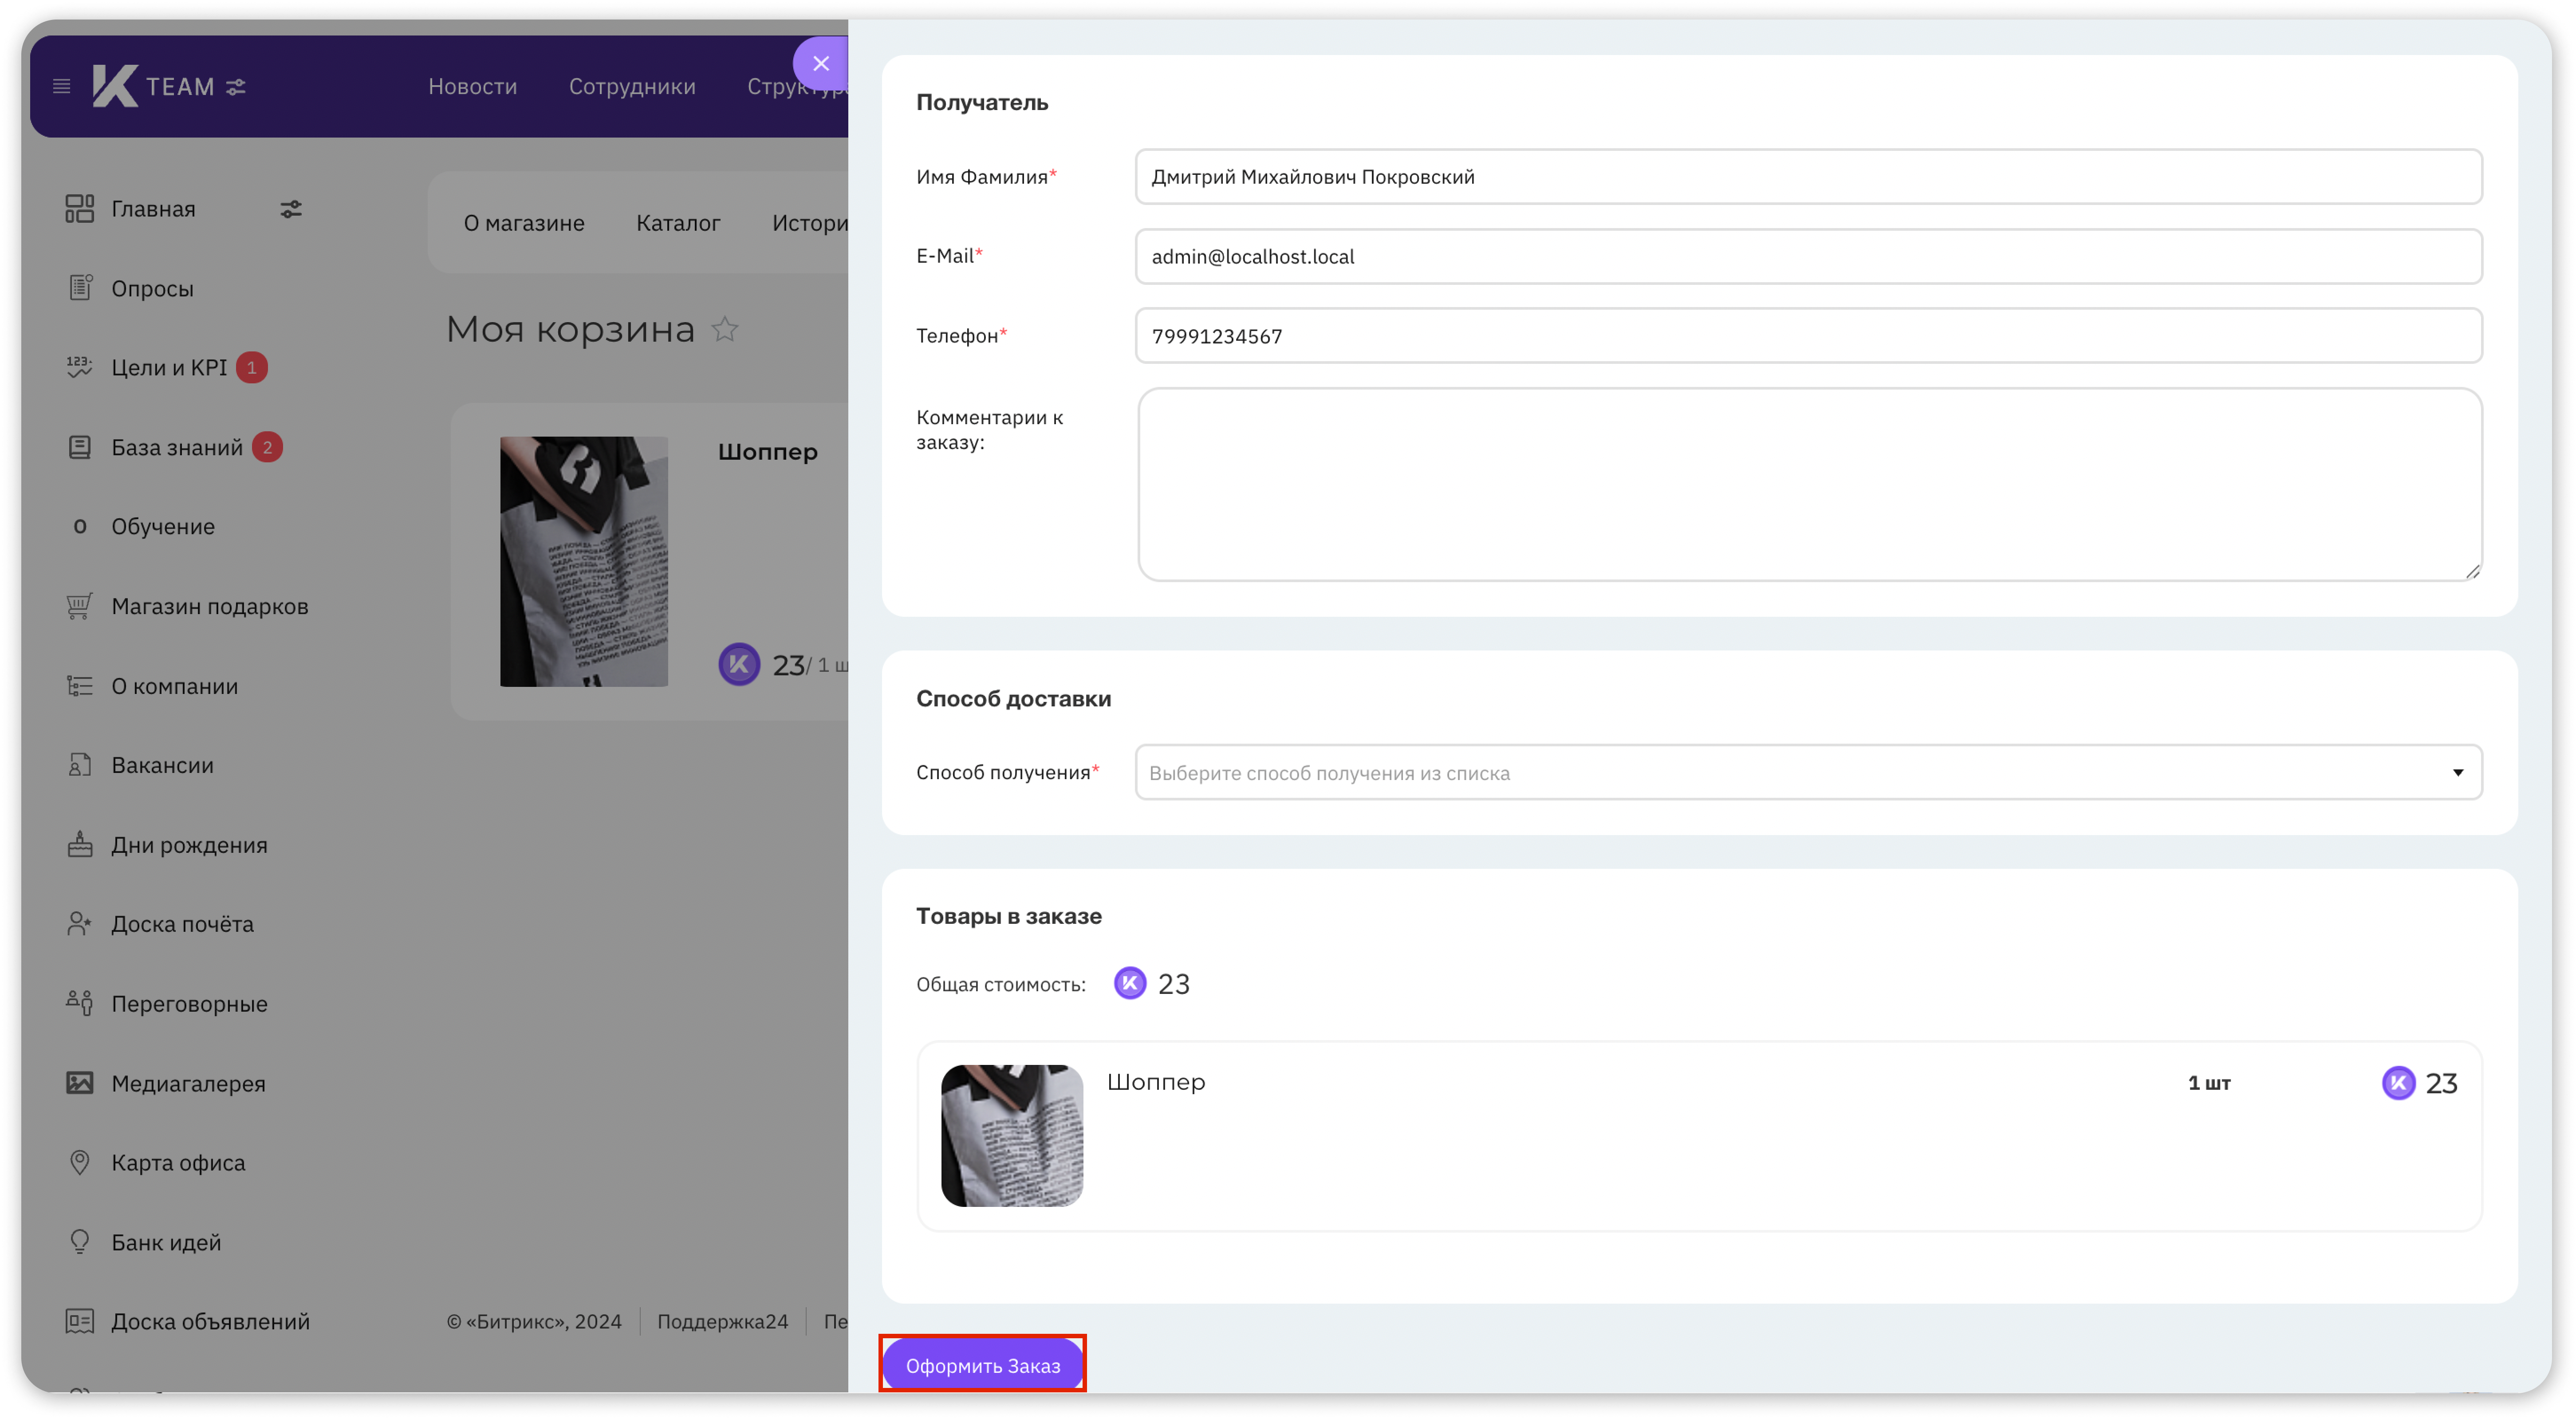The image size is (2576, 1419).
Task: Click the Цели и KPI icon
Action: (79, 367)
